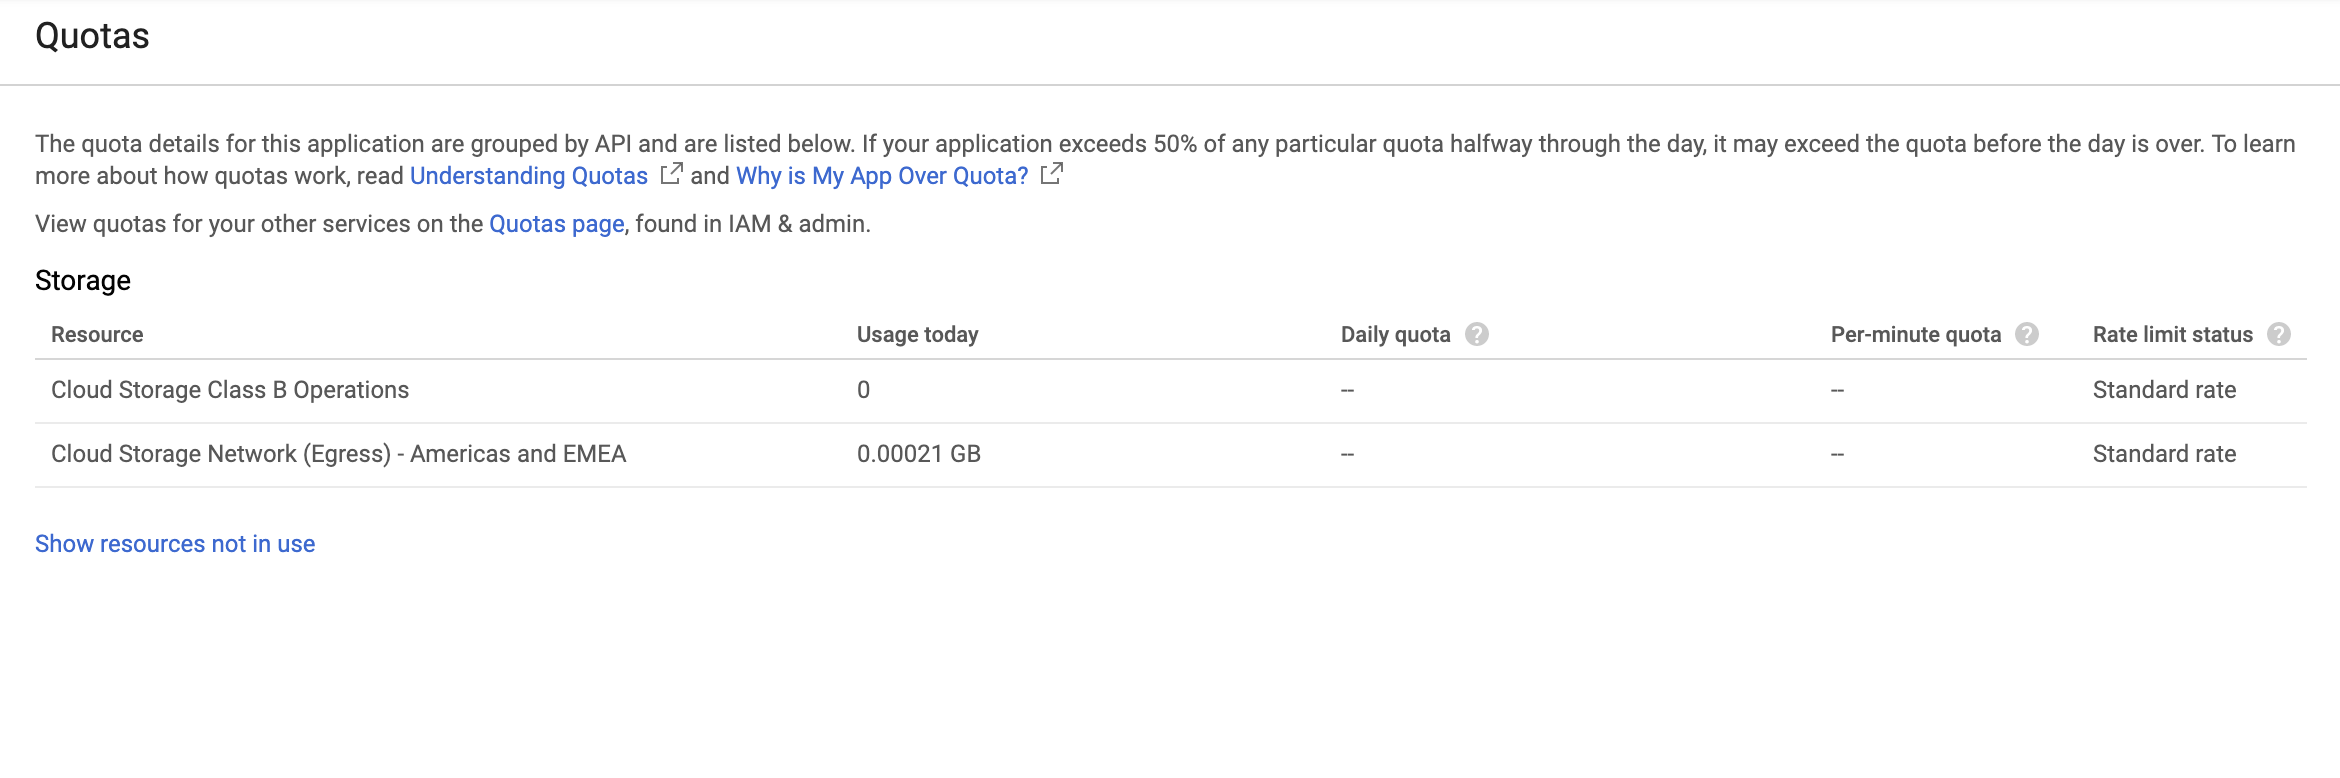Click the Rate limit status help icon

[2279, 335]
